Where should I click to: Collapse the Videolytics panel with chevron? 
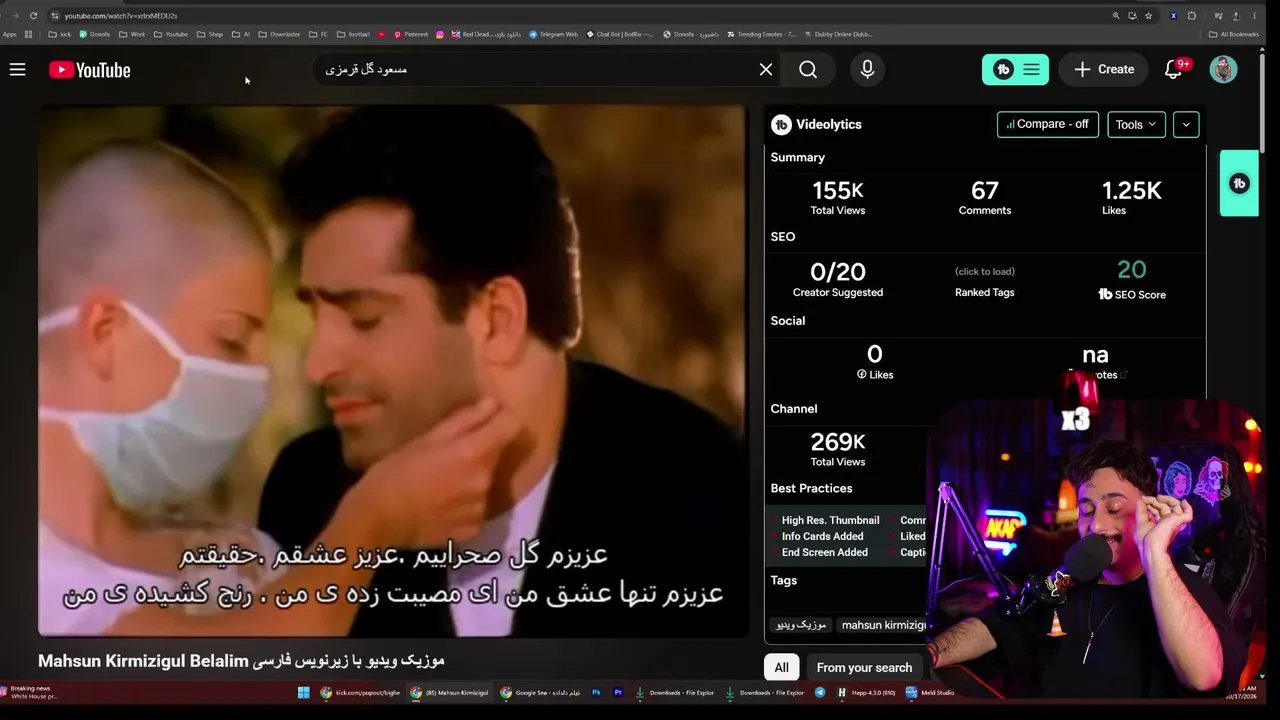pos(1186,124)
